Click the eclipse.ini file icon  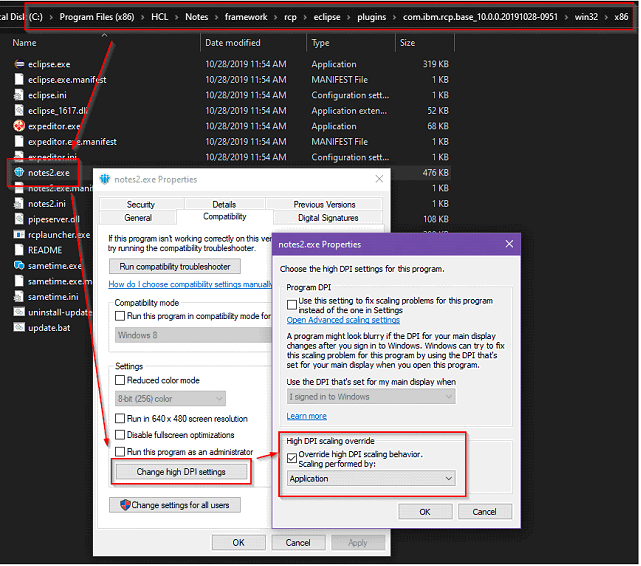pyautogui.click(x=18, y=95)
